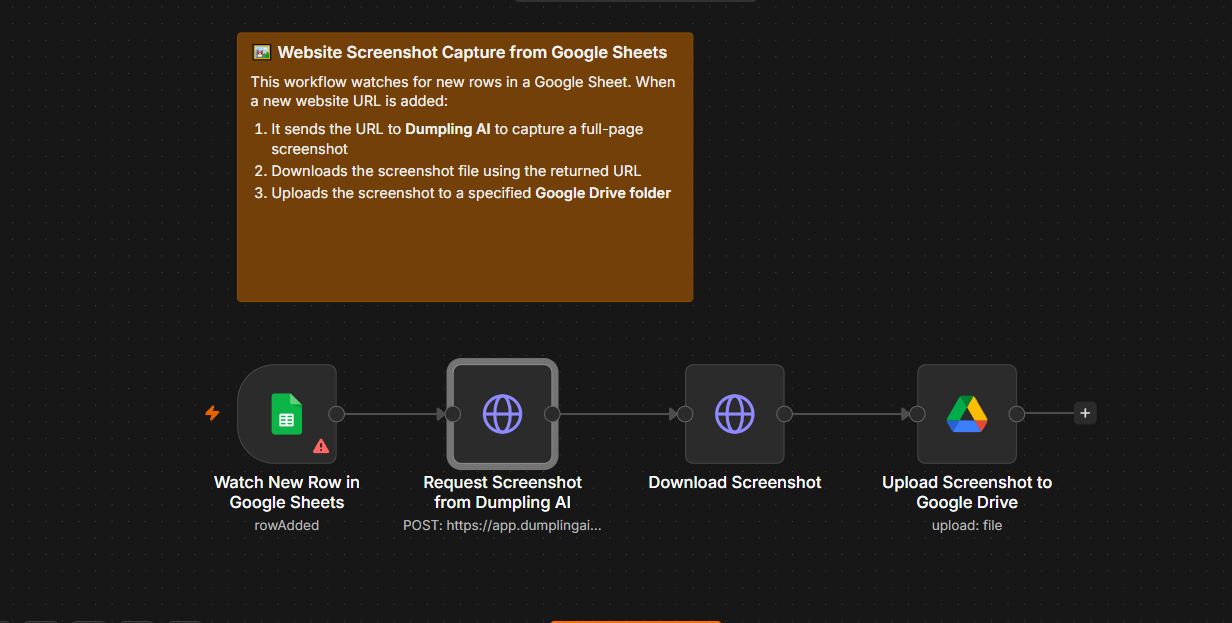Select the Download Screenshot globe node

(735, 414)
